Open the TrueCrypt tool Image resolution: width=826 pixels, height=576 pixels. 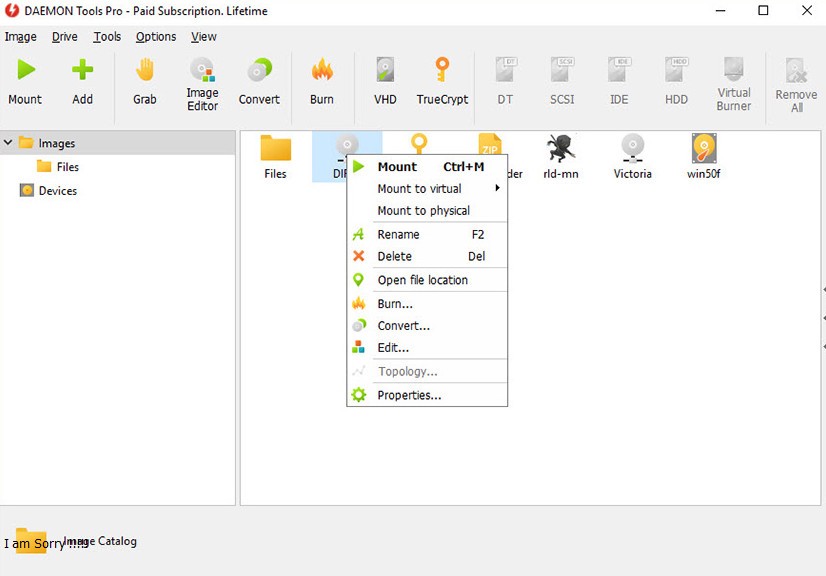click(x=442, y=83)
